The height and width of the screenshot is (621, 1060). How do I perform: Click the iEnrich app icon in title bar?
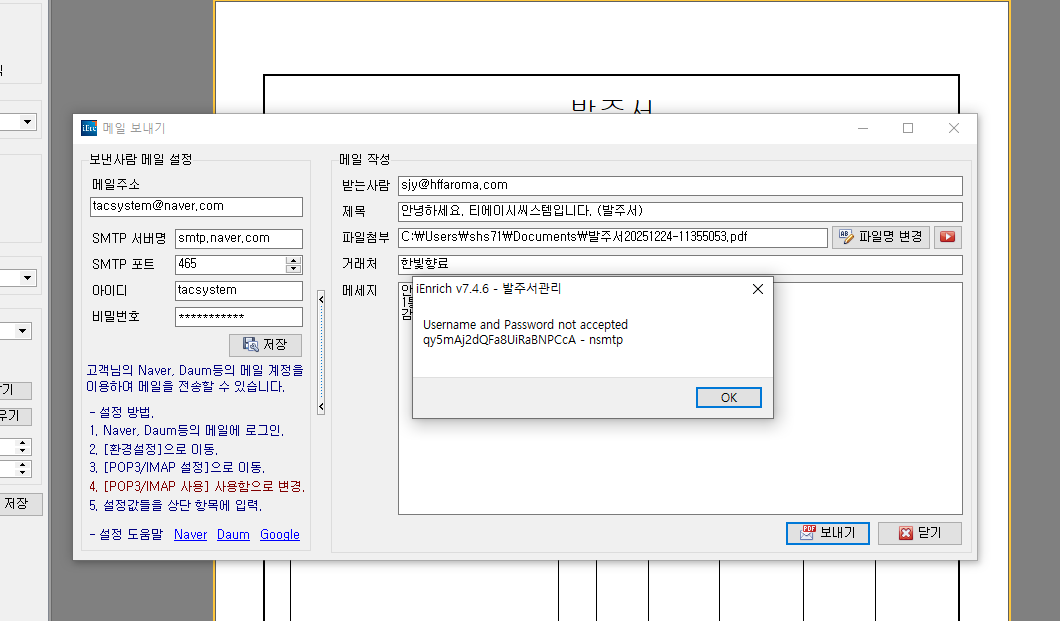pyautogui.click(x=89, y=128)
